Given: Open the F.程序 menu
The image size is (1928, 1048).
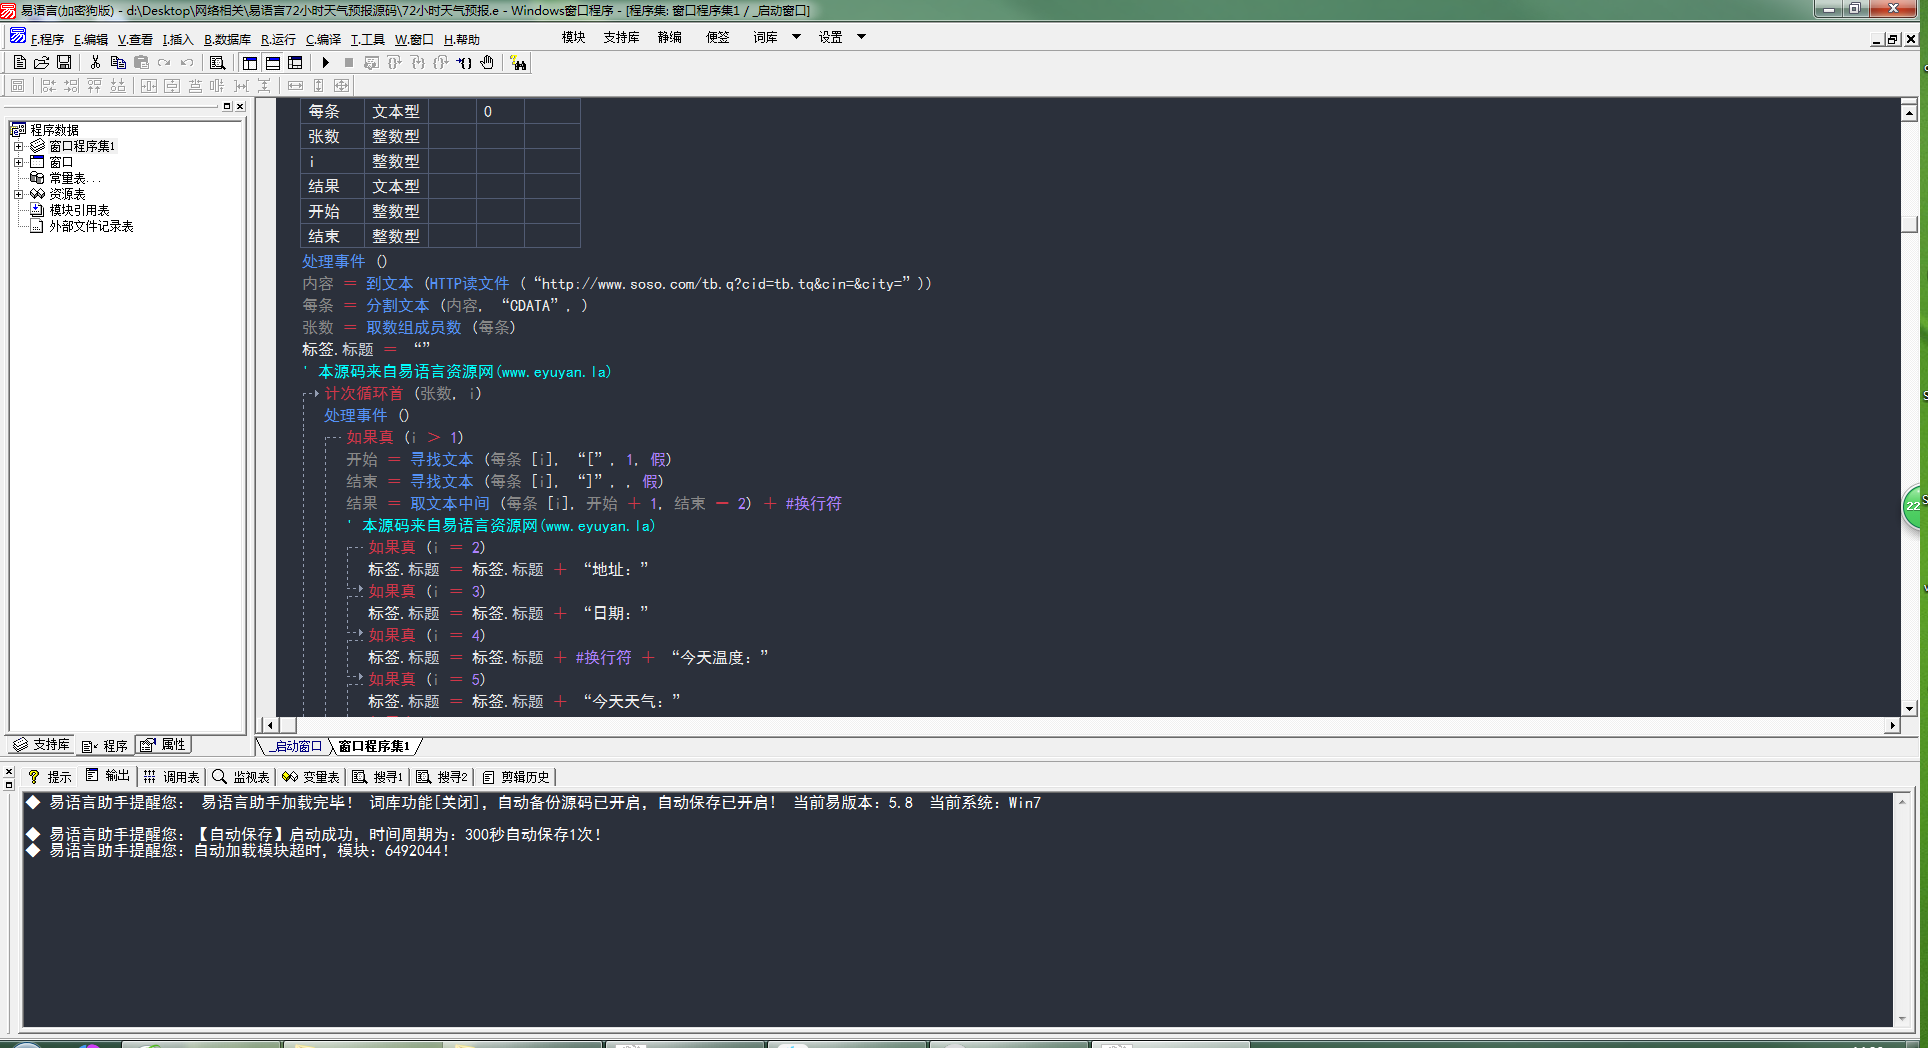Looking at the screenshot, I should (x=47, y=39).
